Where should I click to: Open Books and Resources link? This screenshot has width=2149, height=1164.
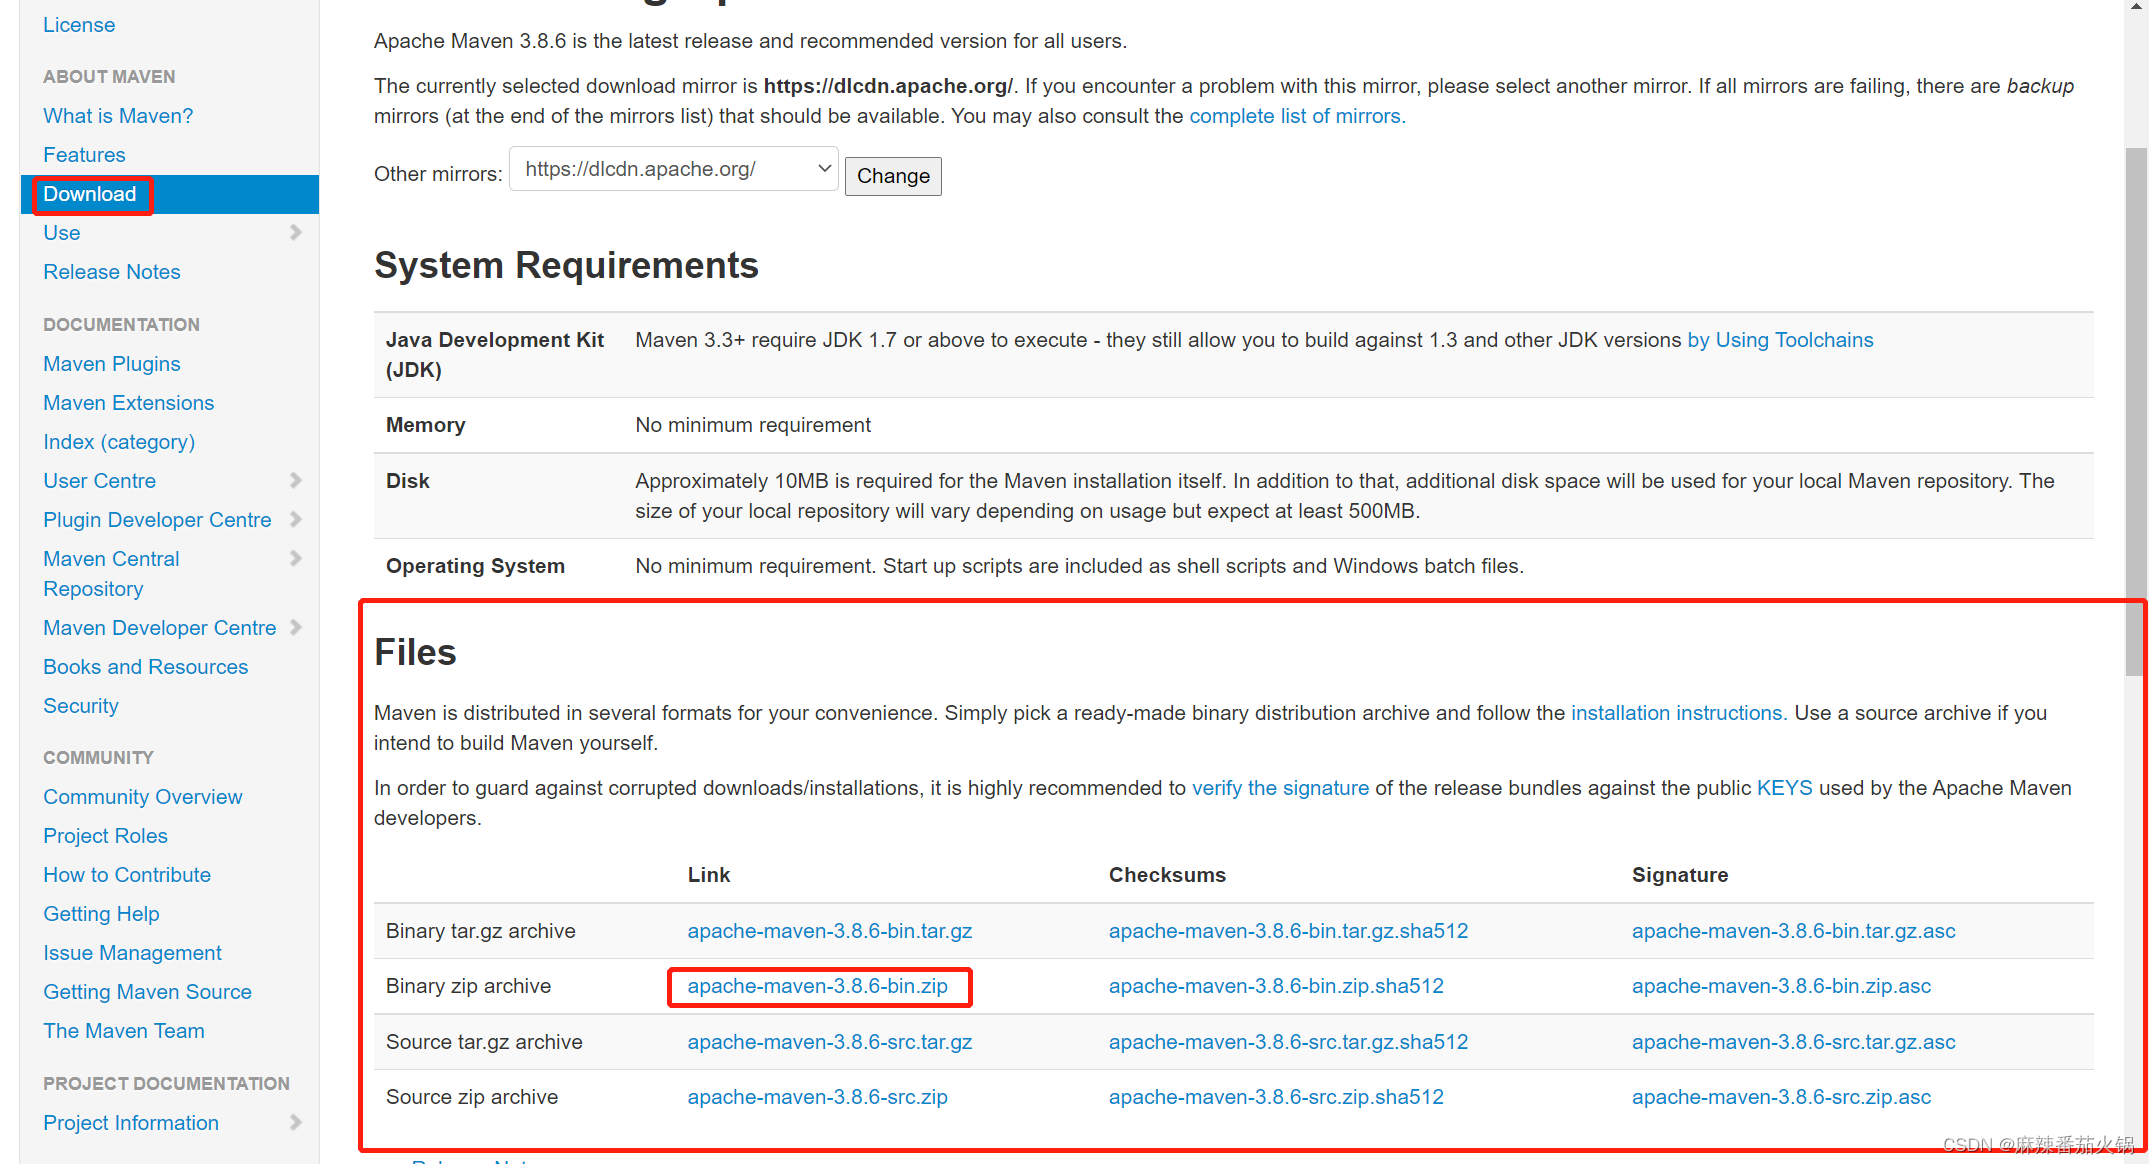(x=146, y=667)
